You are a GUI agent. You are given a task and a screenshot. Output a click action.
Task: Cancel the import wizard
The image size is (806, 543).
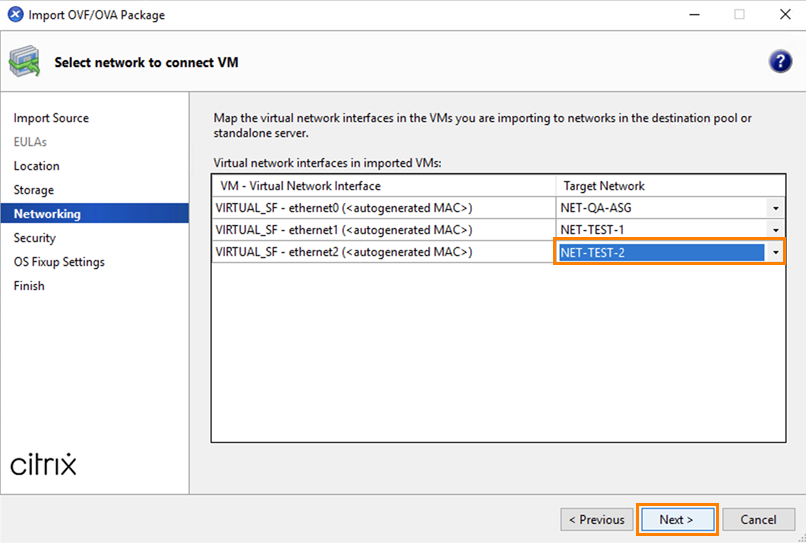[x=758, y=519]
